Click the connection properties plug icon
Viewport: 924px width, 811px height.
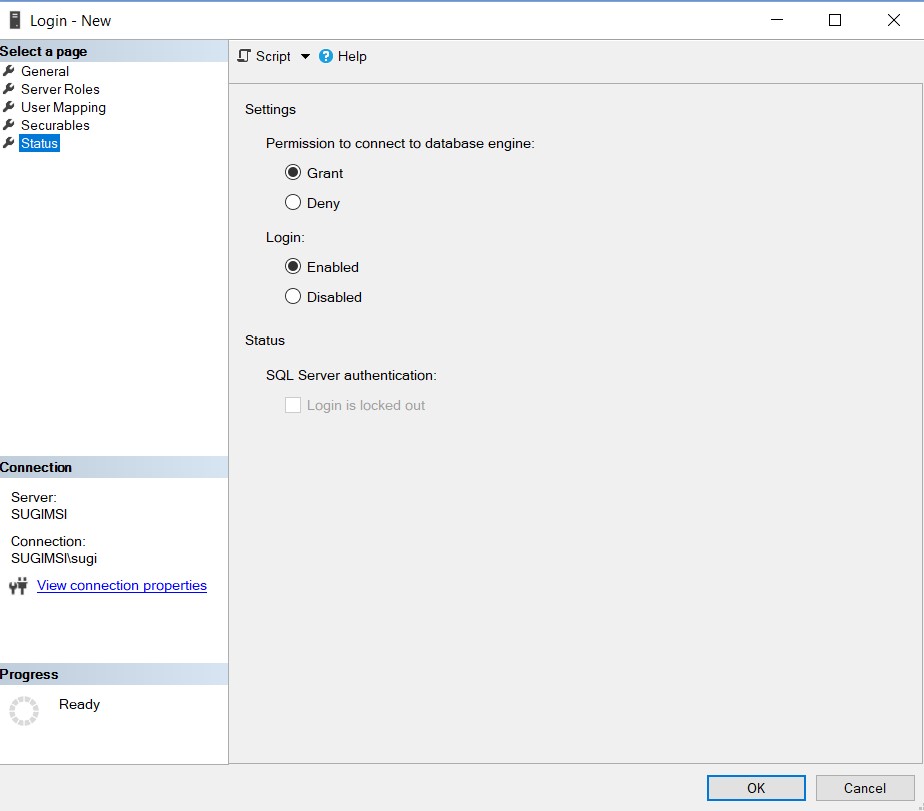click(x=18, y=586)
